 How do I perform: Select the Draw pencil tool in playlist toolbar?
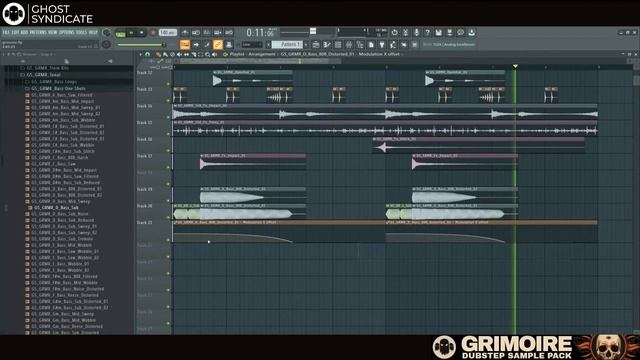pos(158,54)
